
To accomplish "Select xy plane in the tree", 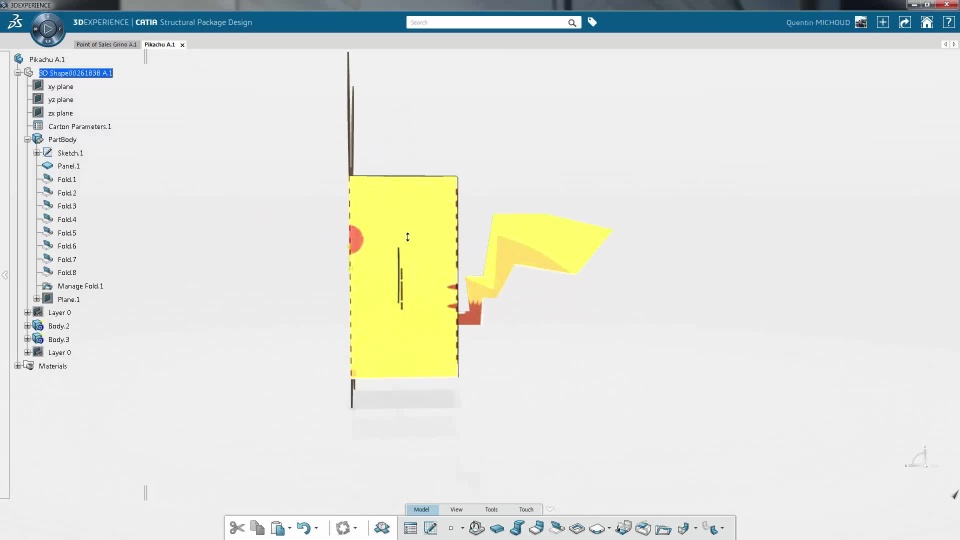I will pos(61,86).
